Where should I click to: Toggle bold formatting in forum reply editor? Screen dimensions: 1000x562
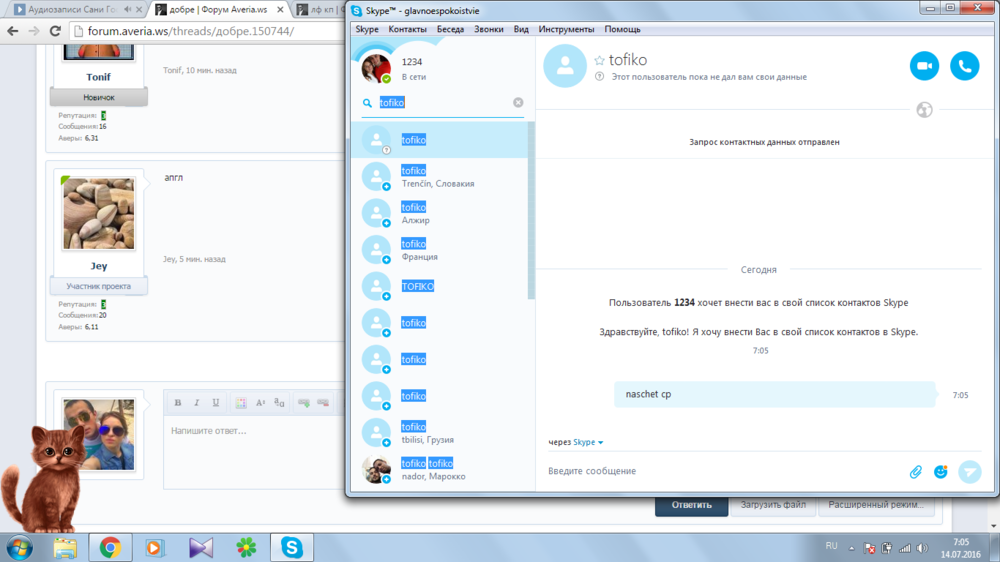(x=178, y=403)
